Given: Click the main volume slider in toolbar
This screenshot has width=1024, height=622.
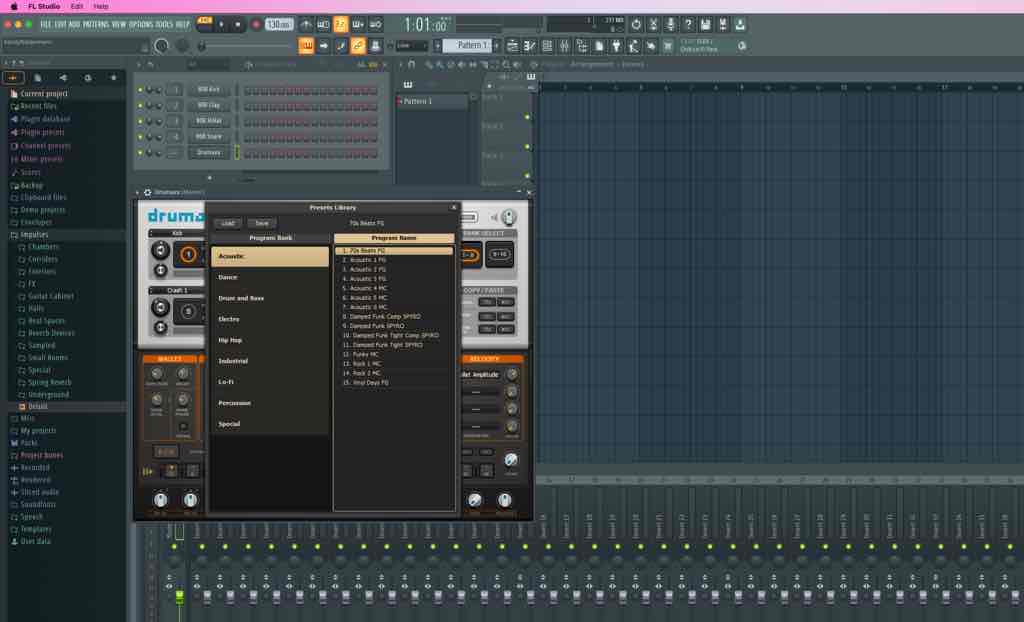Looking at the screenshot, I should click(245, 46).
